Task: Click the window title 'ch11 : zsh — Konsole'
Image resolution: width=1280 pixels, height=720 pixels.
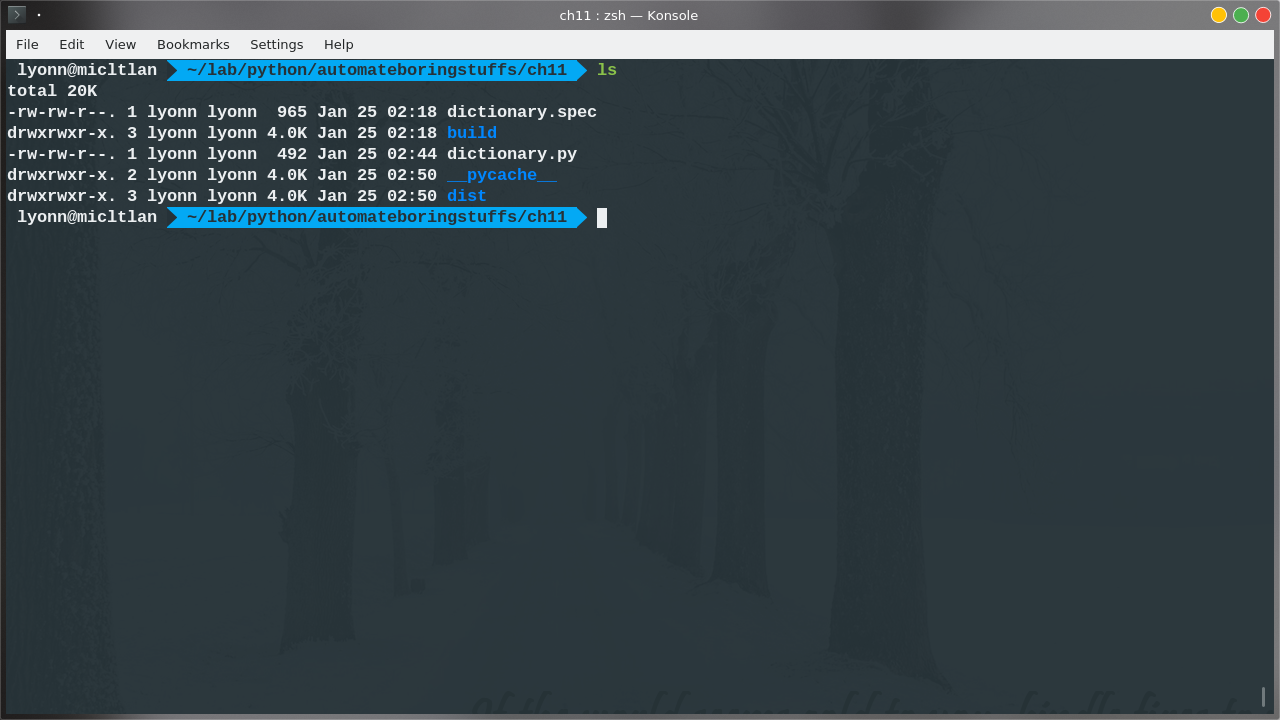Action: [x=629, y=15]
